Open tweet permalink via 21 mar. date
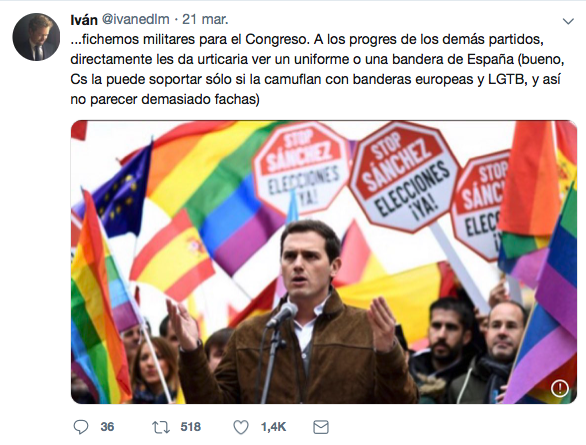The height and width of the screenshot is (445, 586). pos(205,19)
